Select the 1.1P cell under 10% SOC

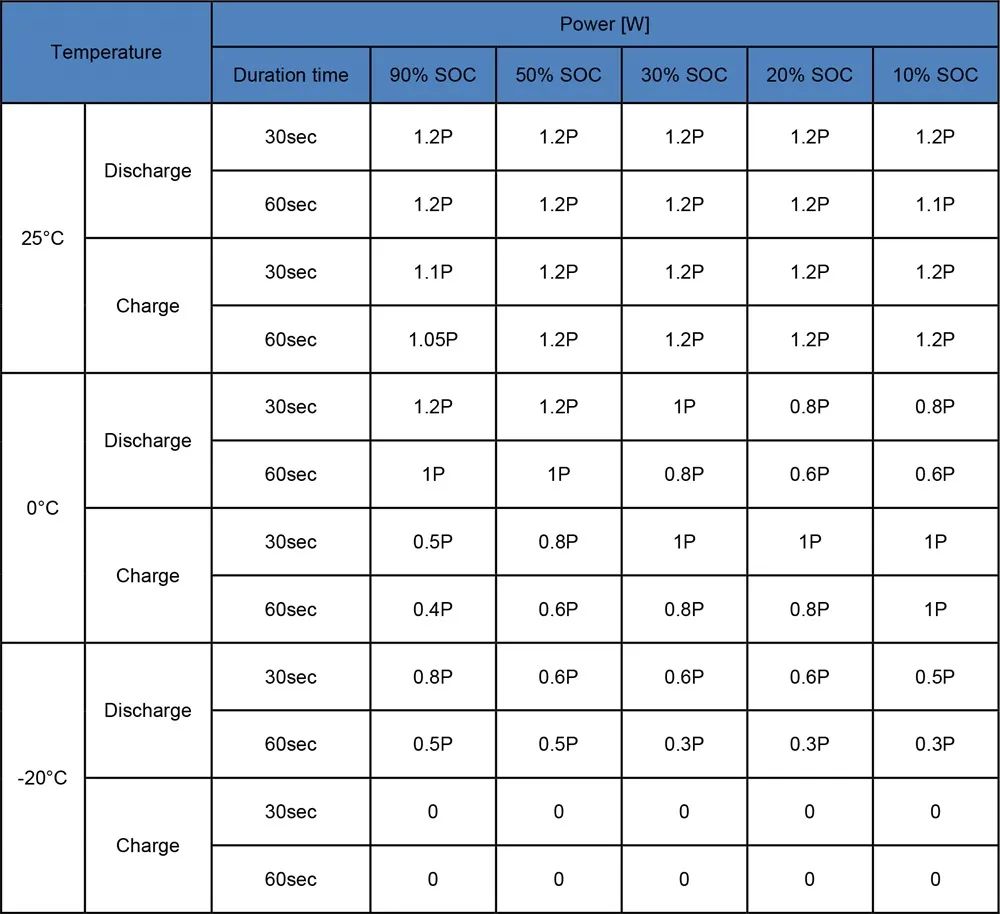pos(935,205)
